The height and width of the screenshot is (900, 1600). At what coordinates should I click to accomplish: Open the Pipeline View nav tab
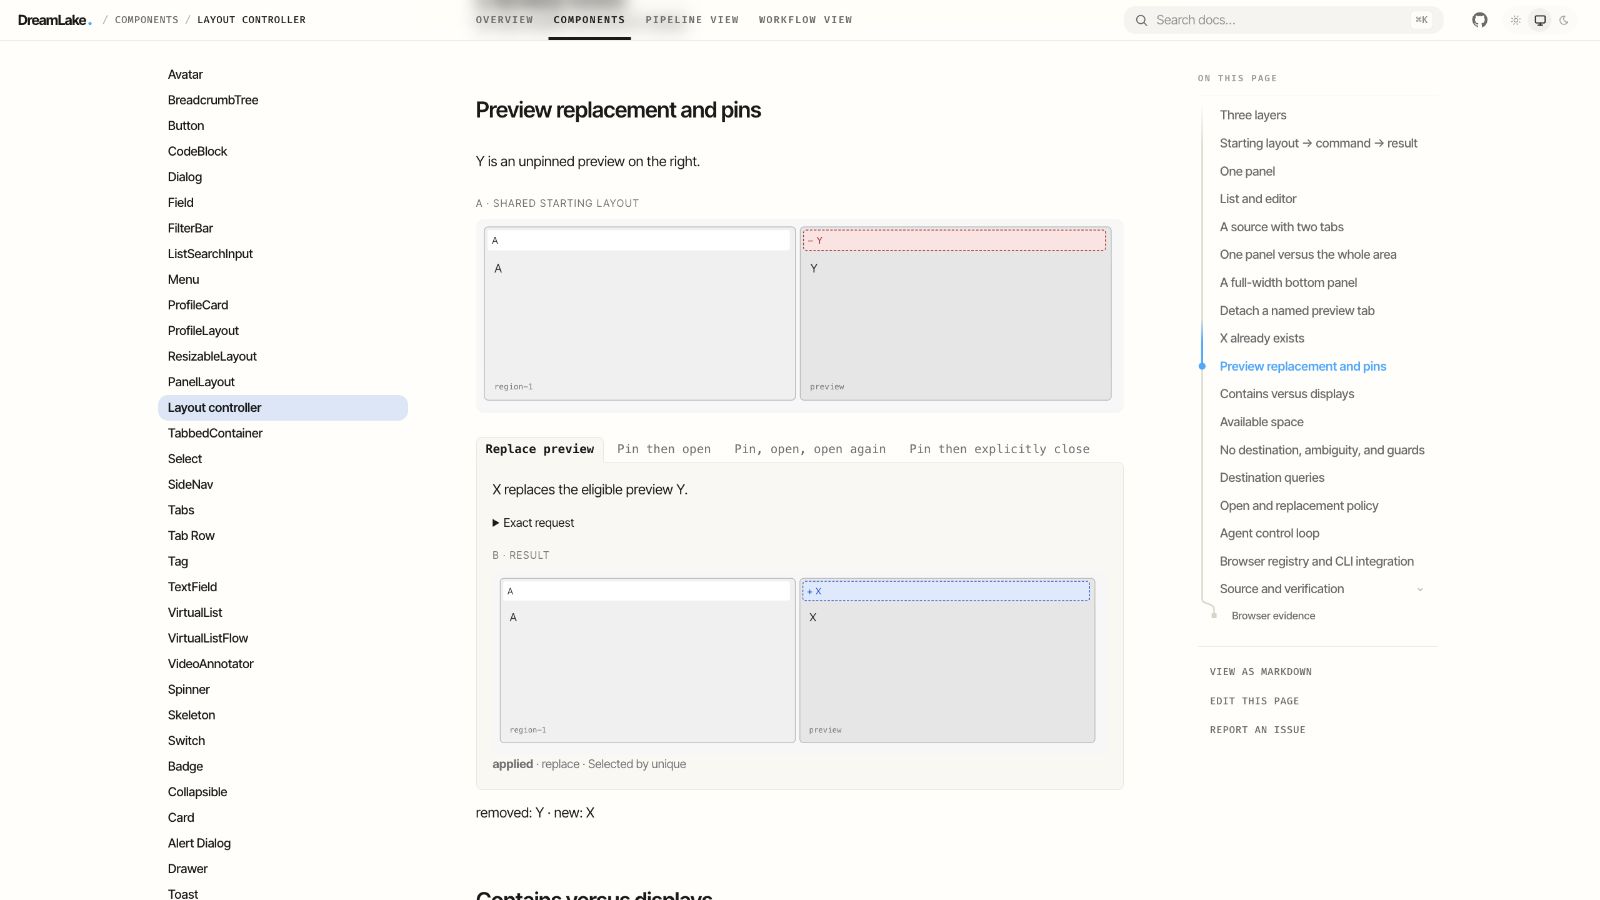692,20
